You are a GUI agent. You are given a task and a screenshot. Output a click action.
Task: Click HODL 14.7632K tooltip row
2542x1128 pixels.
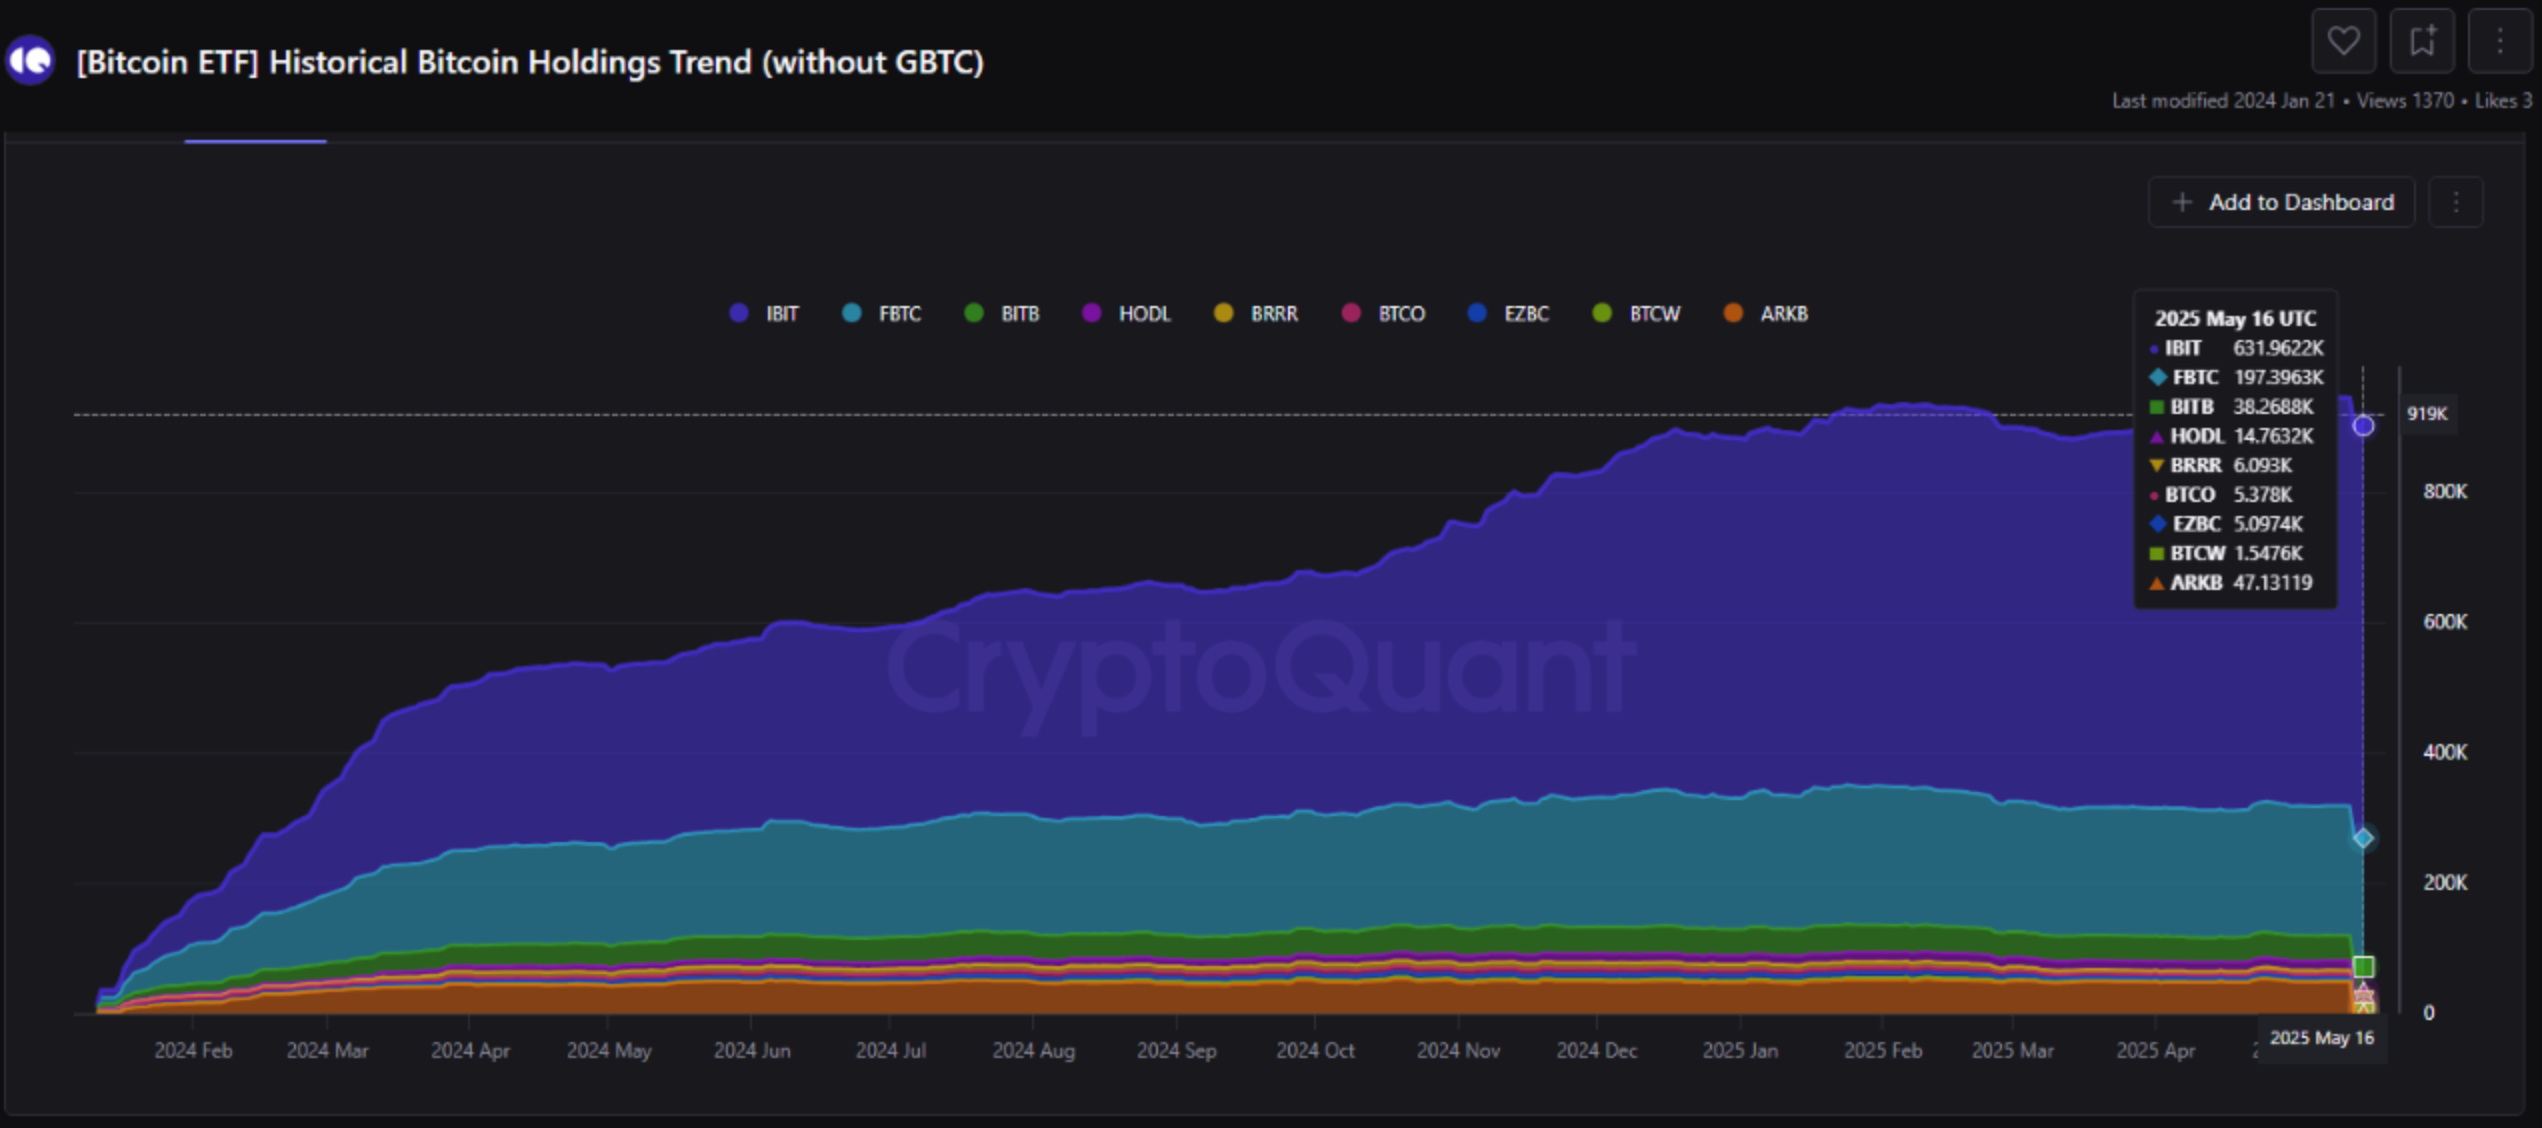[2231, 436]
